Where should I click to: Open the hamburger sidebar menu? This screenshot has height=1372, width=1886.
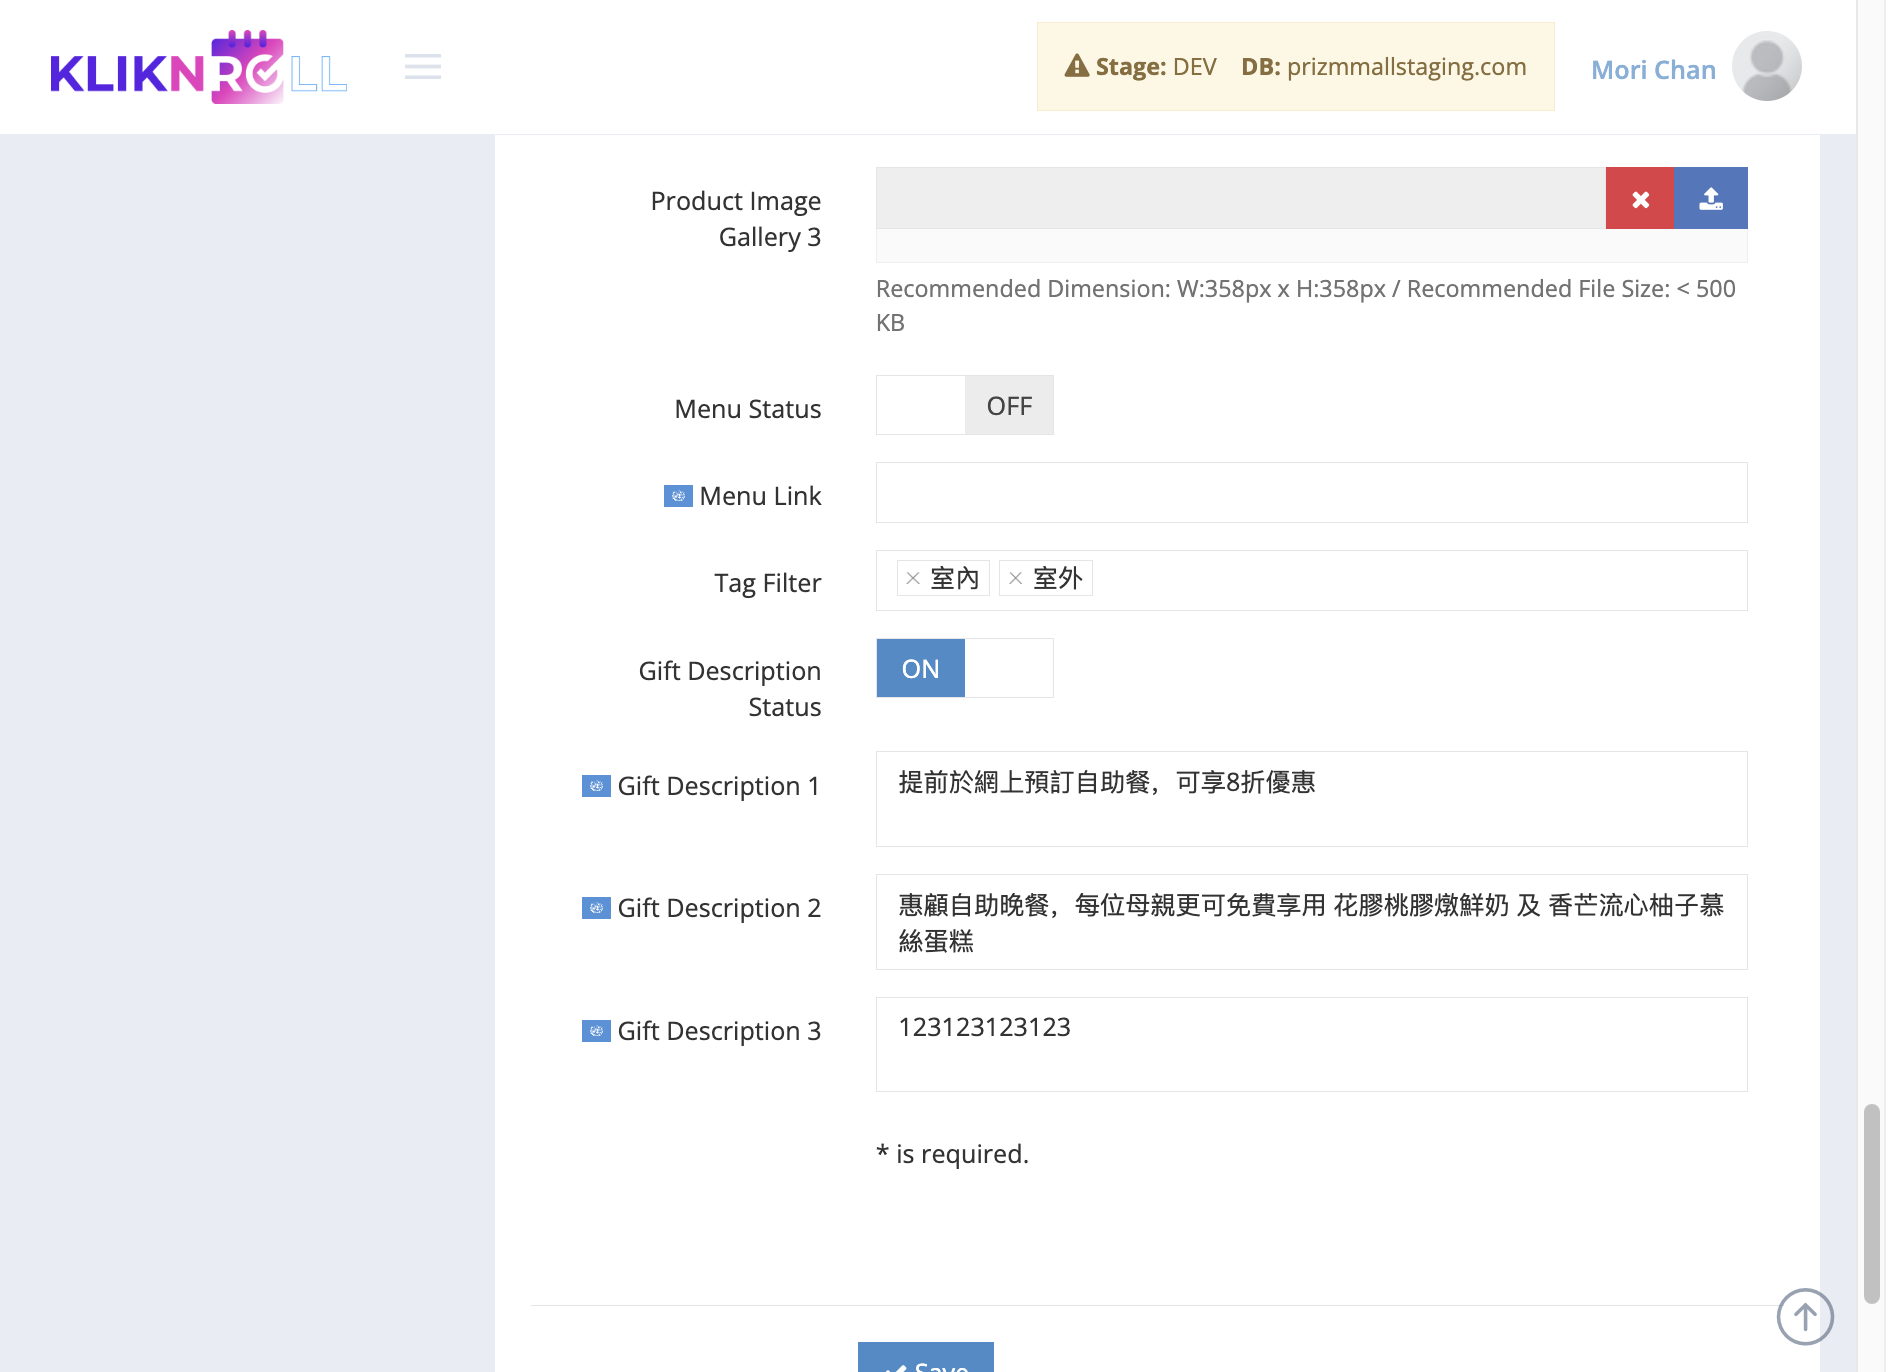[423, 67]
